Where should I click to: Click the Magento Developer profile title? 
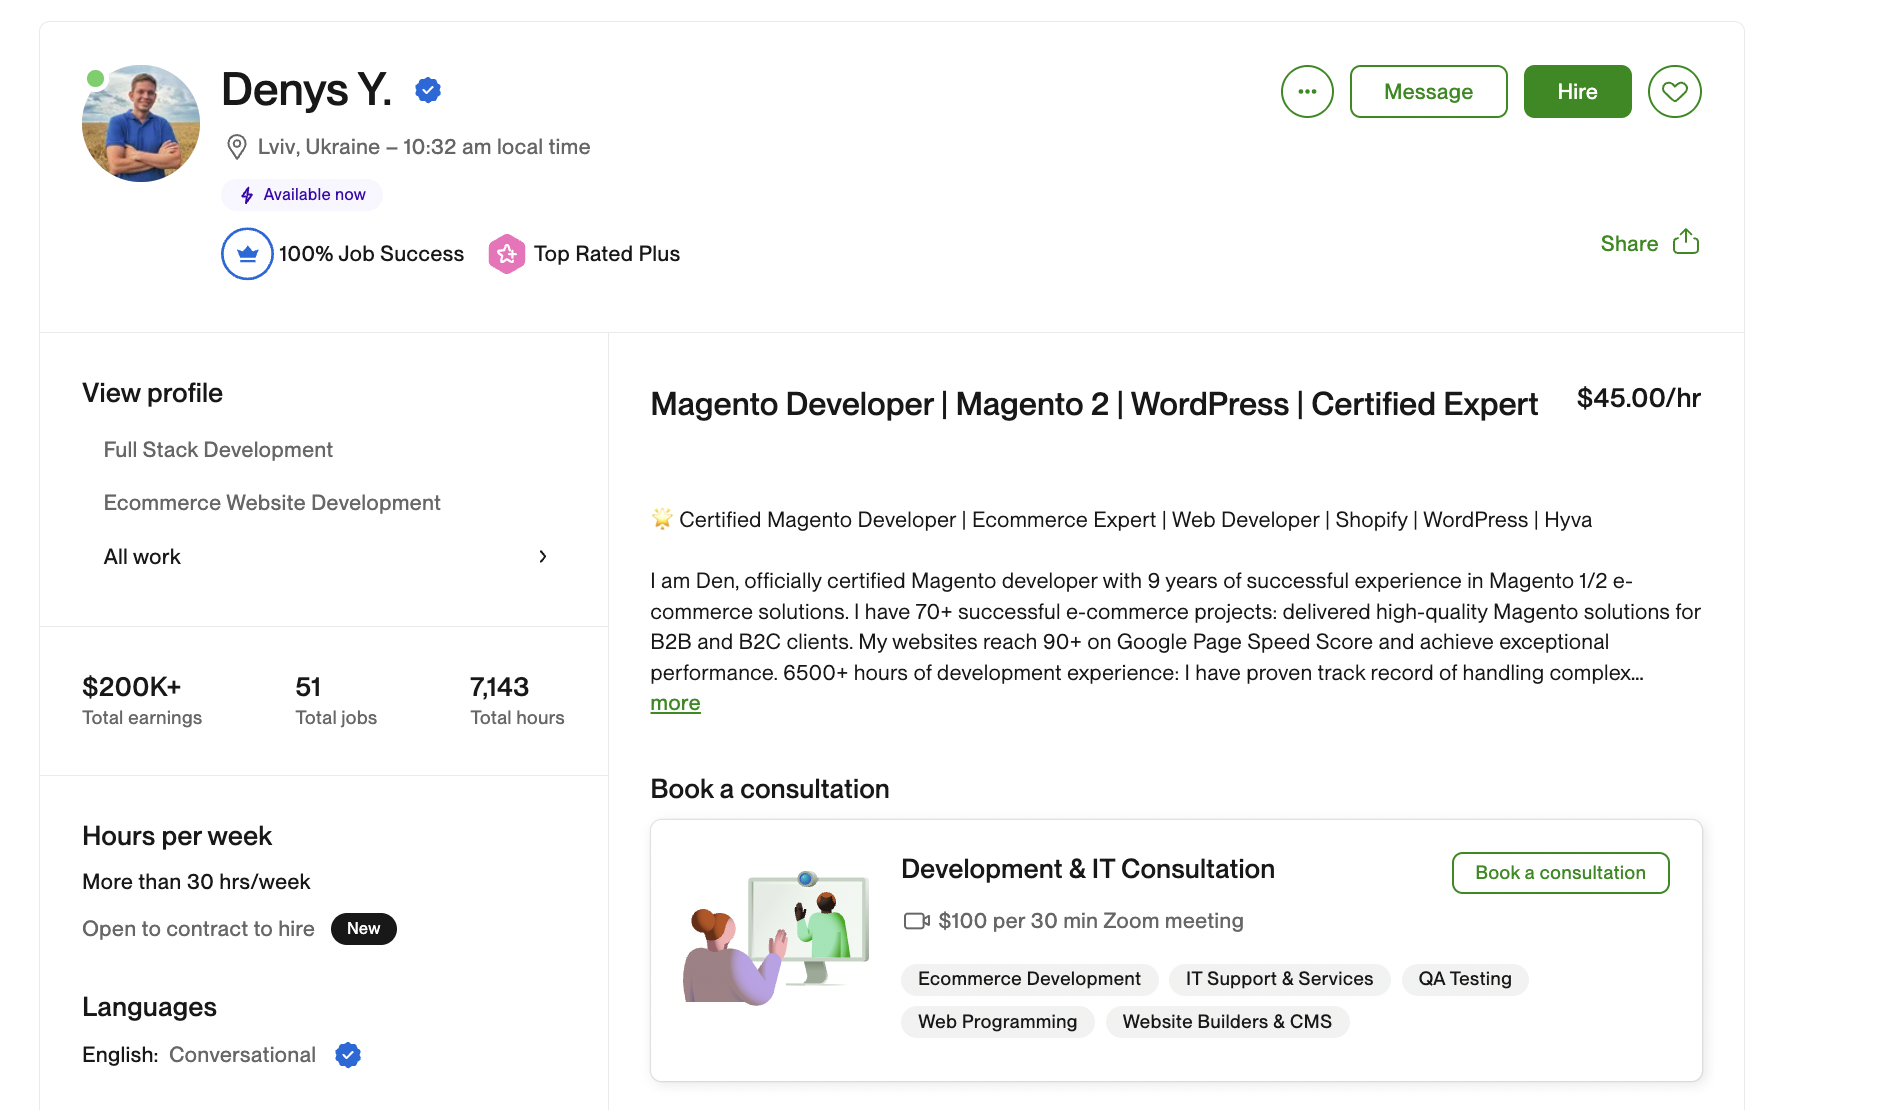(x=1094, y=404)
